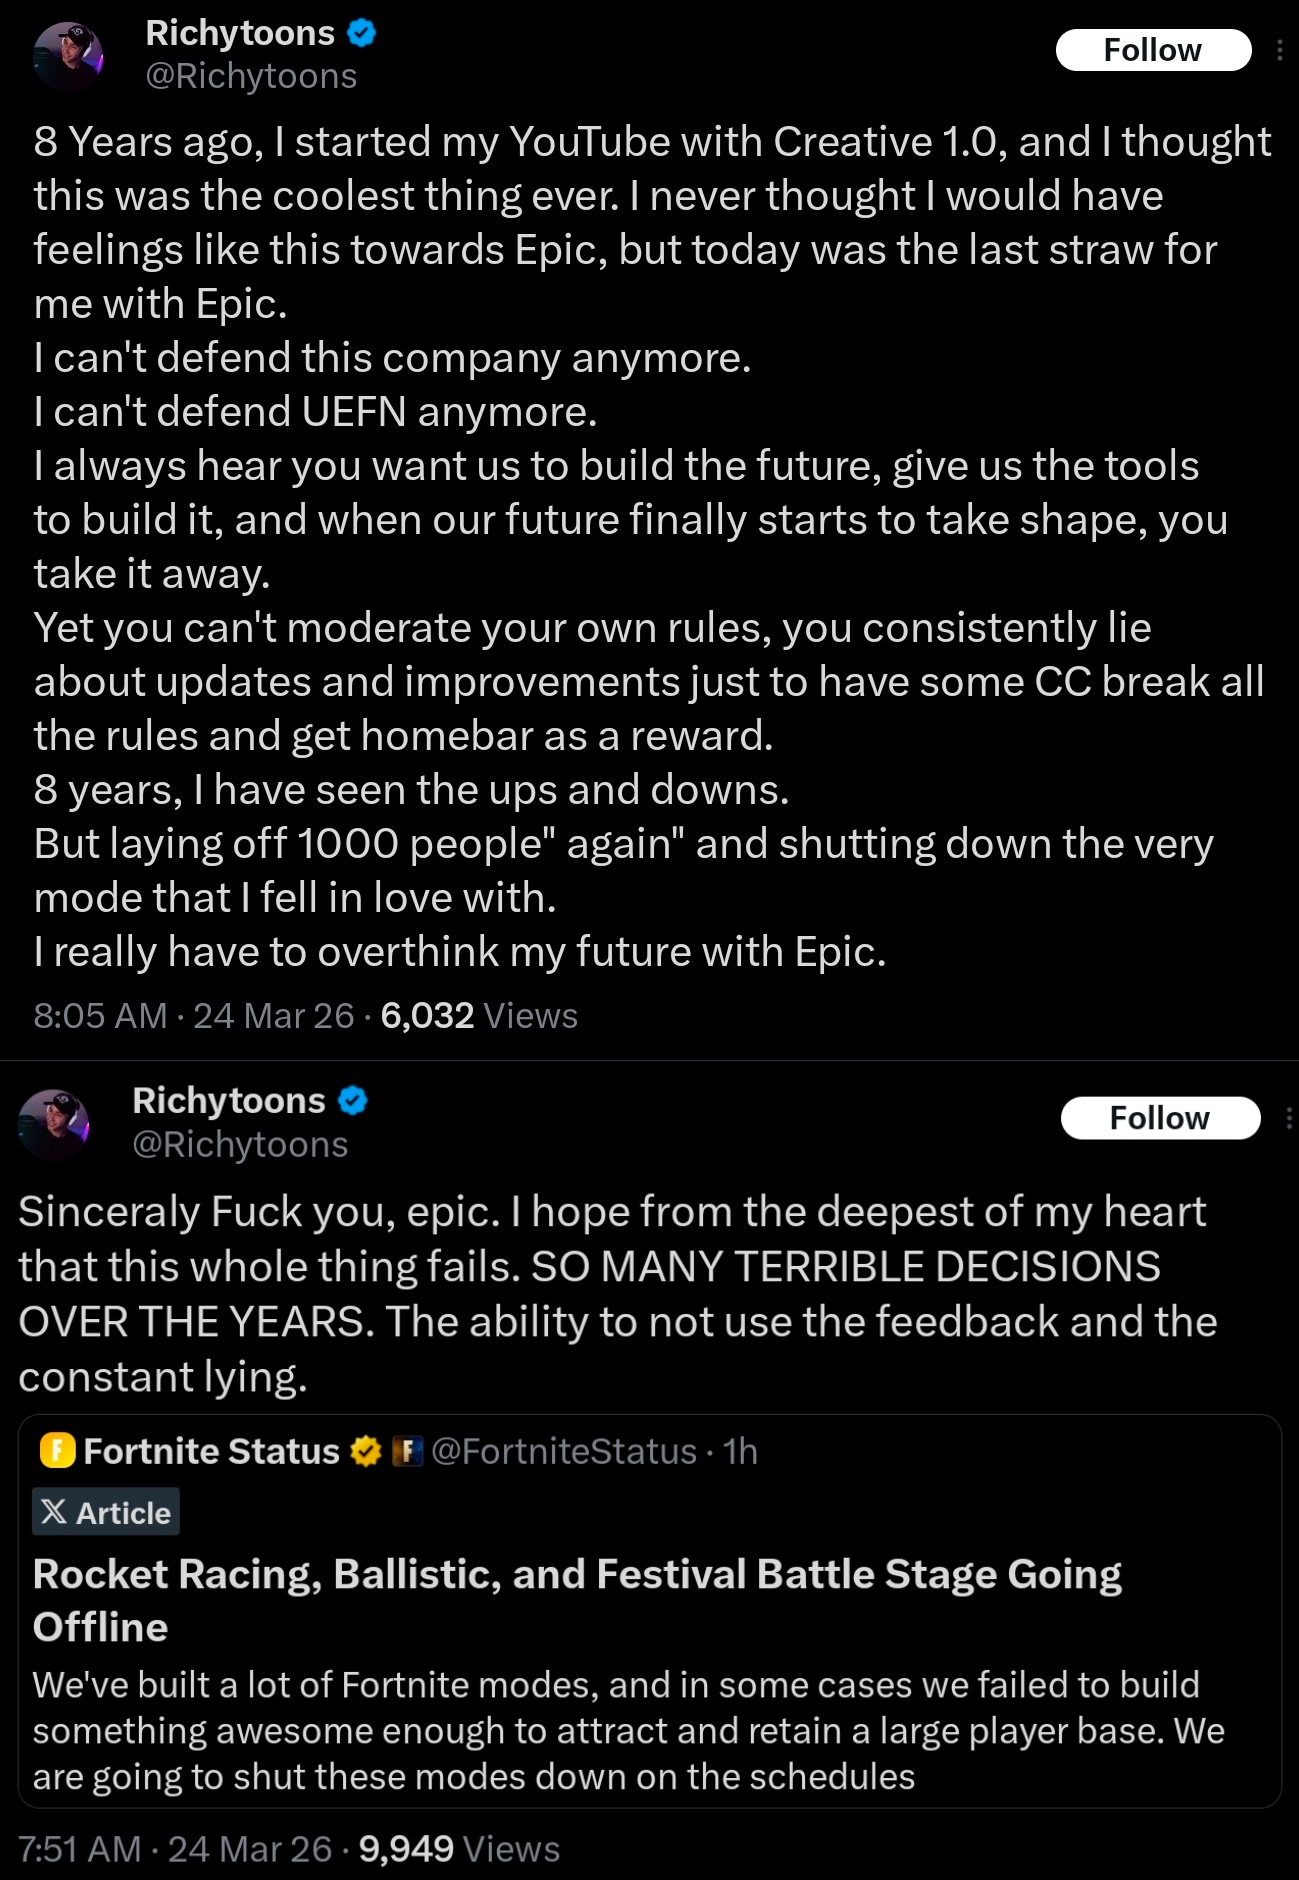The width and height of the screenshot is (1299, 1880).
Task: Open the Richytoons display name in second post
Action: 229,1101
